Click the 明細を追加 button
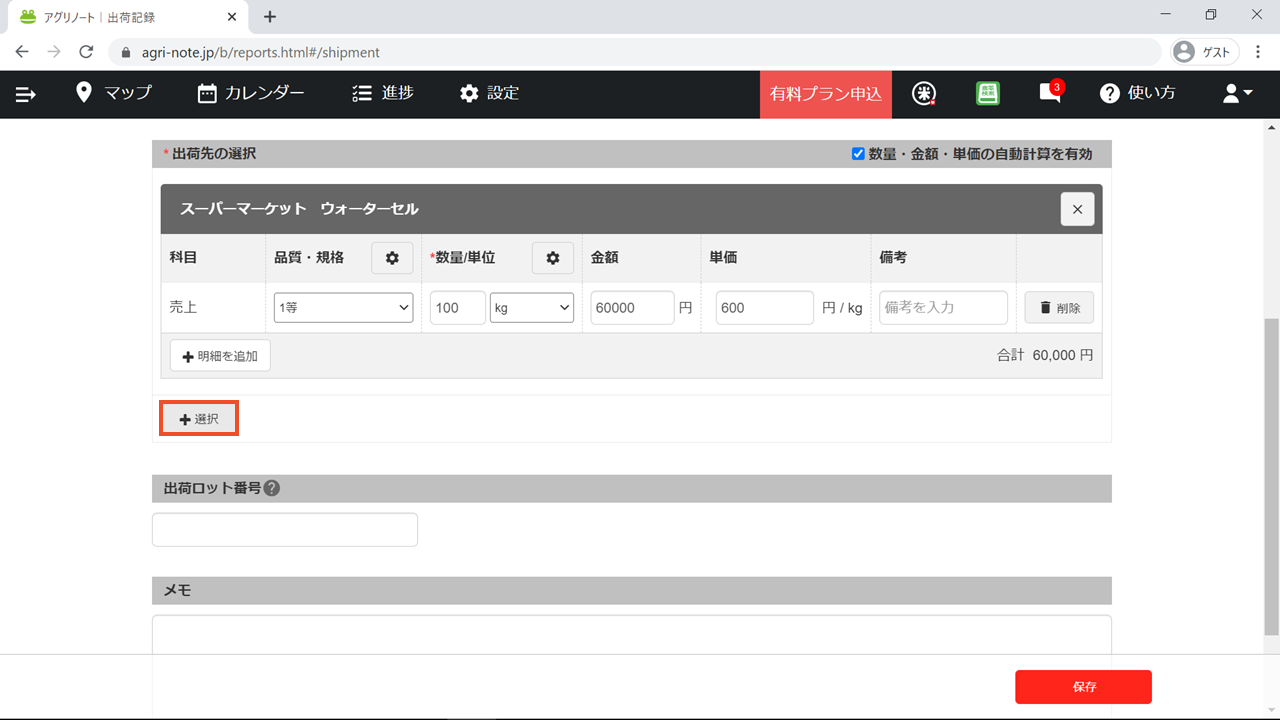This screenshot has height=720, width=1280. 220,356
